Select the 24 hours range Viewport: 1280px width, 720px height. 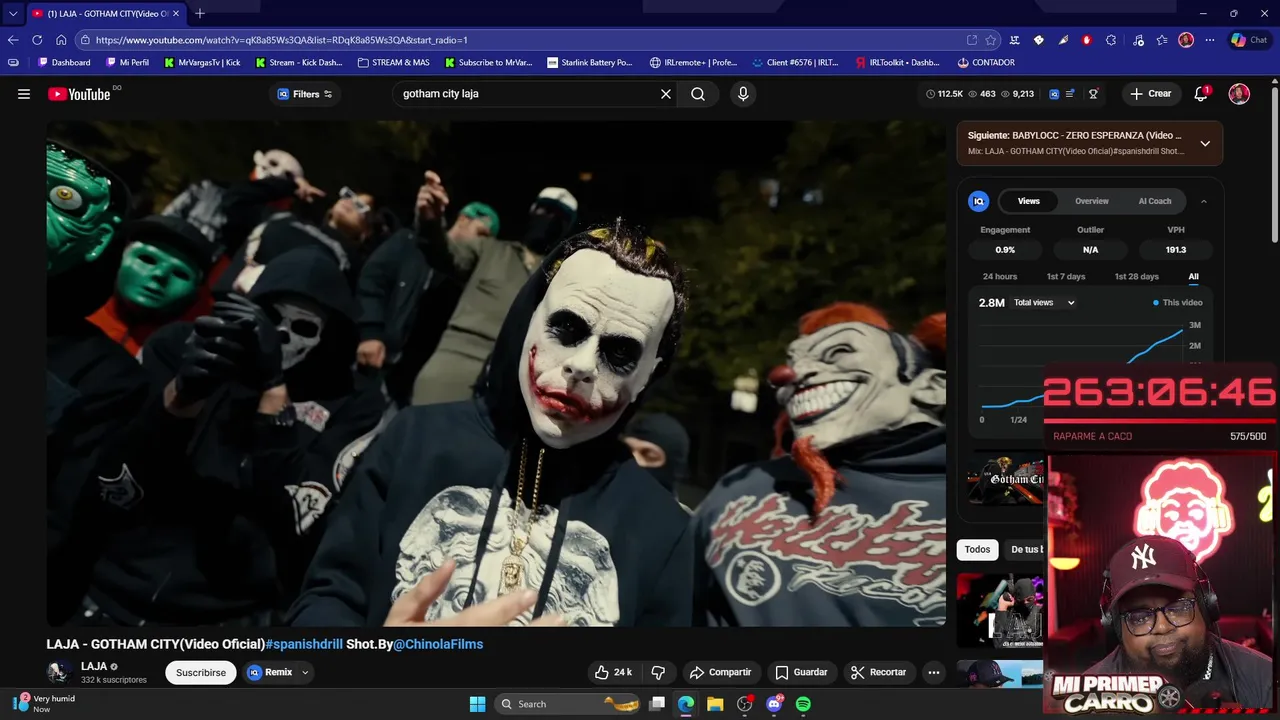(x=999, y=276)
